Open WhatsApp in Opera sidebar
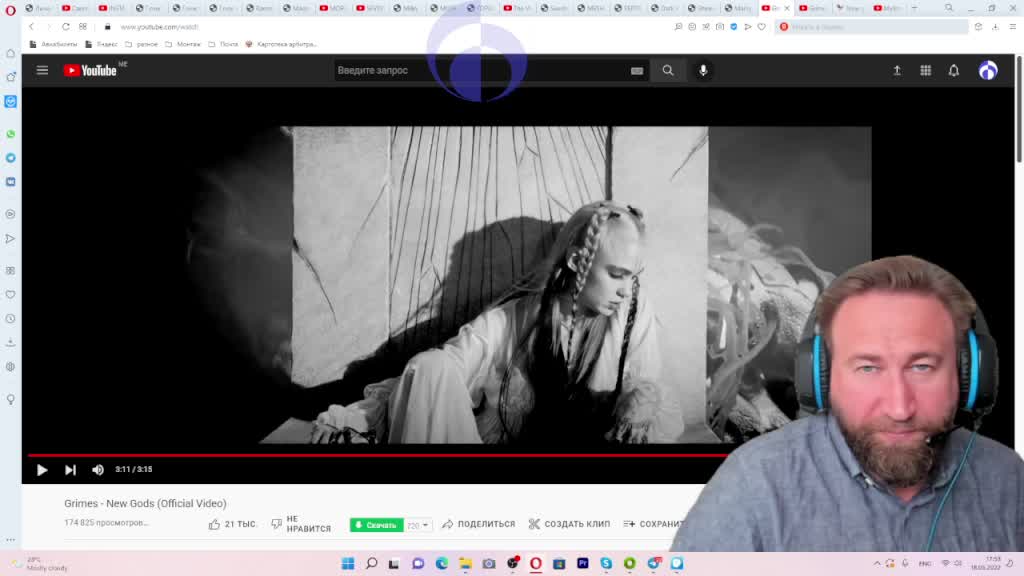 [10, 134]
